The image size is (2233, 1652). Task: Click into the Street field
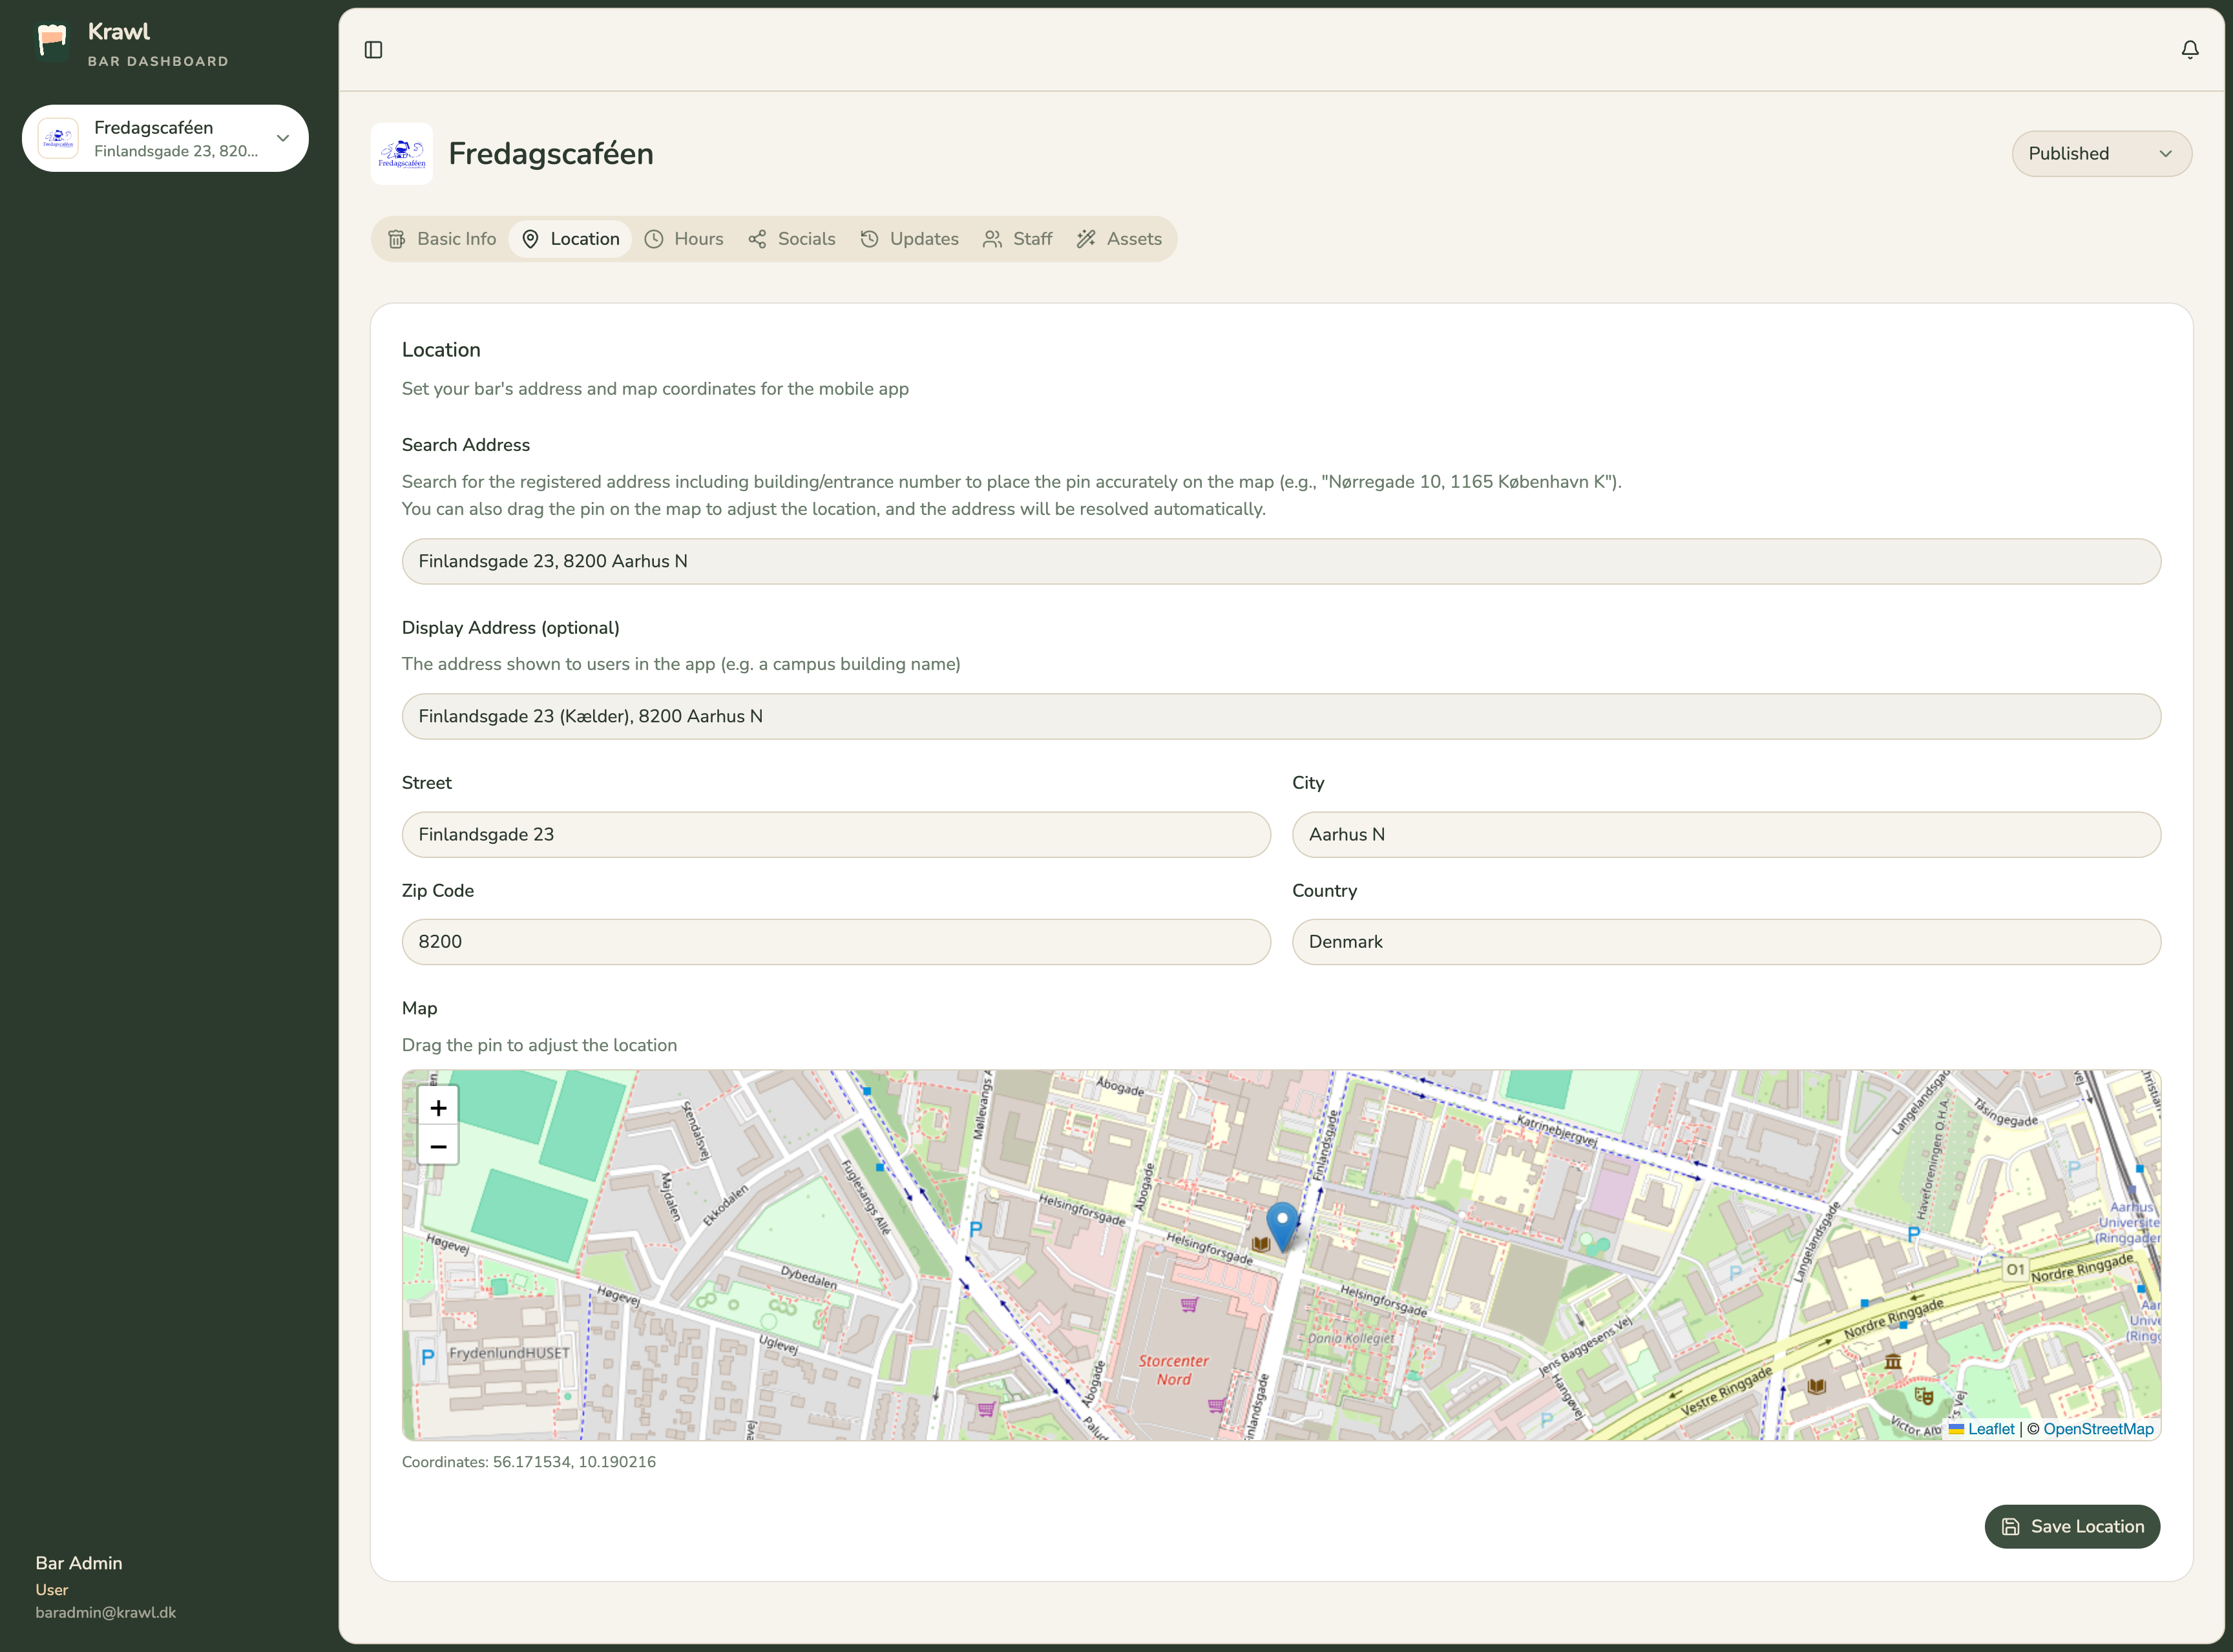coord(836,835)
